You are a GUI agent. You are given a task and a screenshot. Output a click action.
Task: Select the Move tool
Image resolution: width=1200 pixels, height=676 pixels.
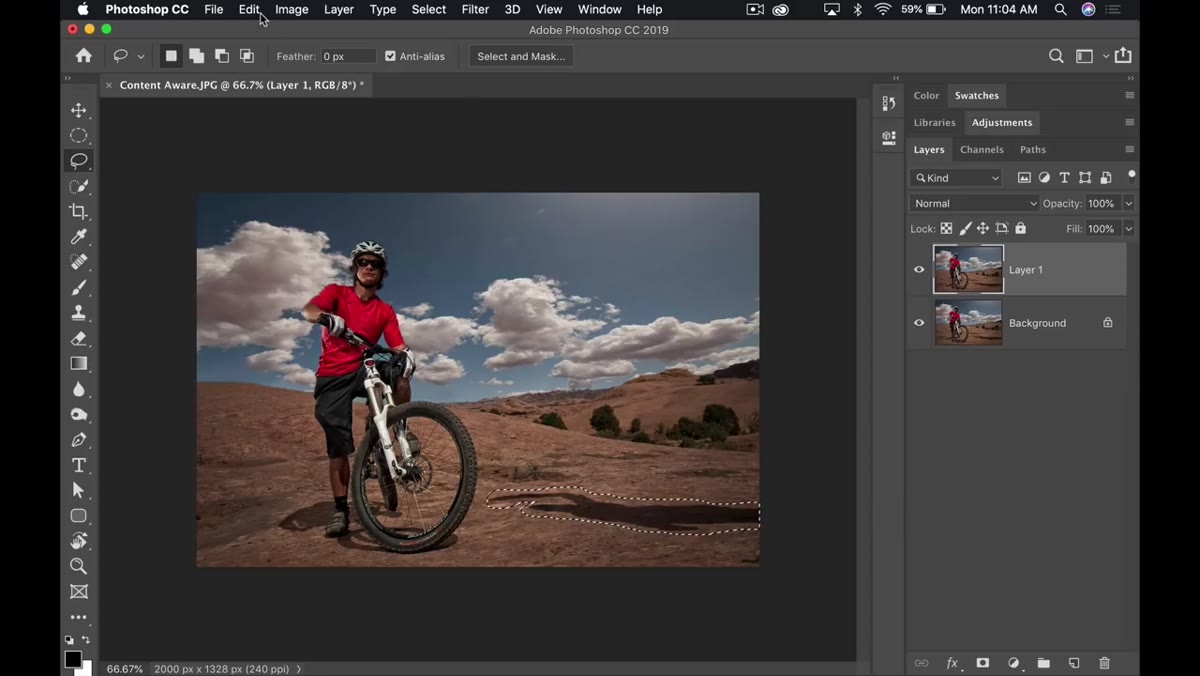78,110
